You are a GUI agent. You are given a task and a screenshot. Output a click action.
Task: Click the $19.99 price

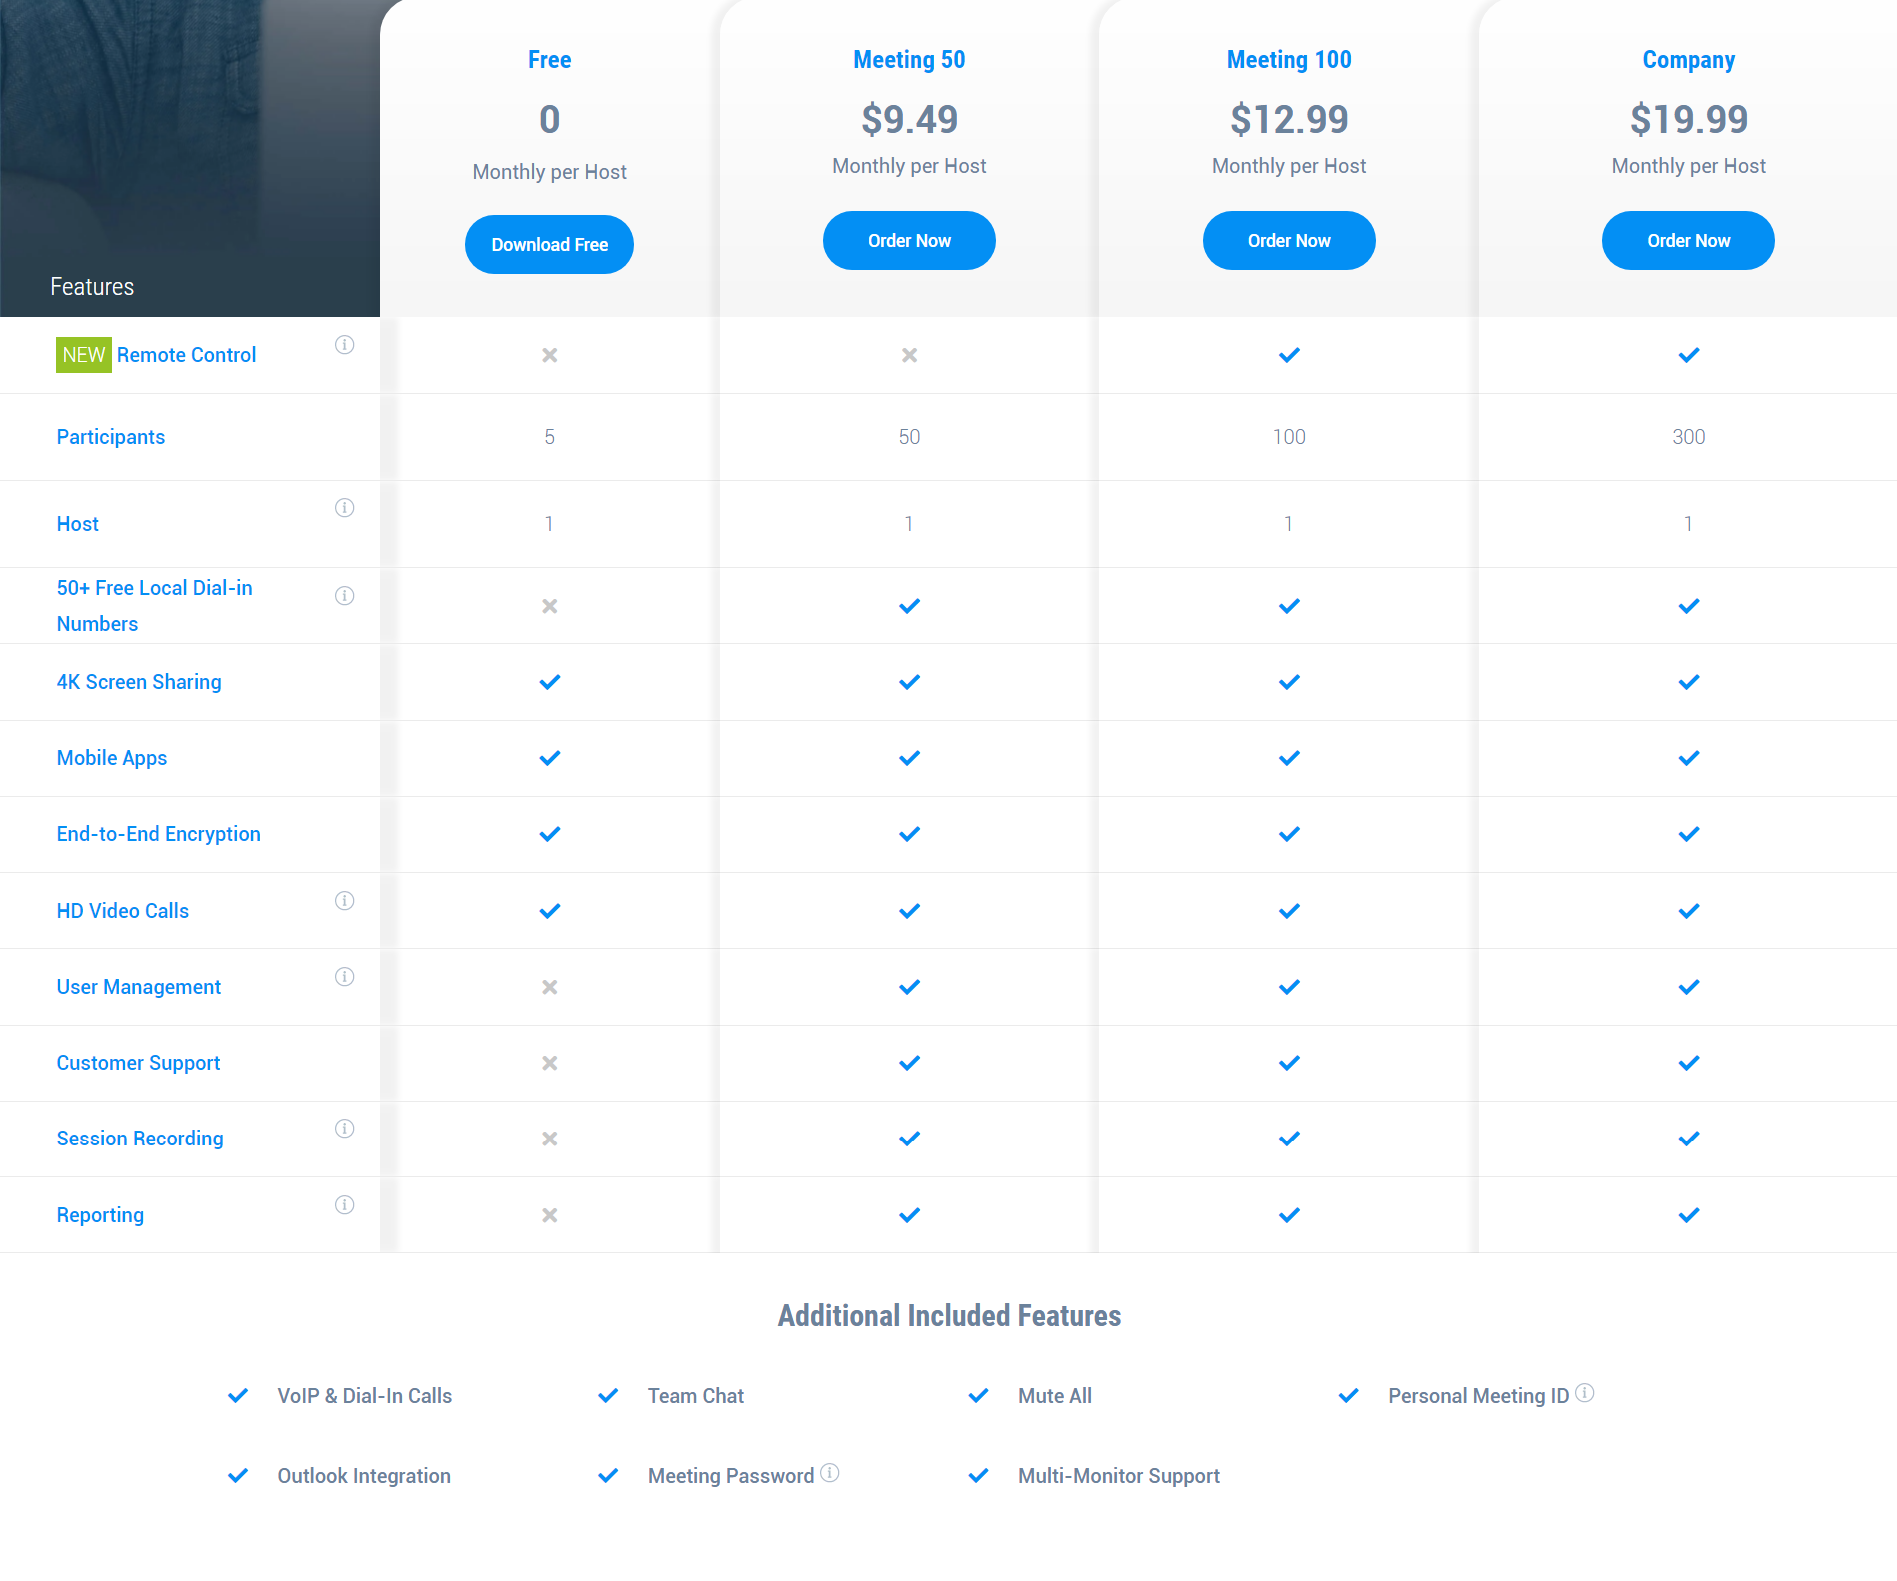[x=1689, y=120]
